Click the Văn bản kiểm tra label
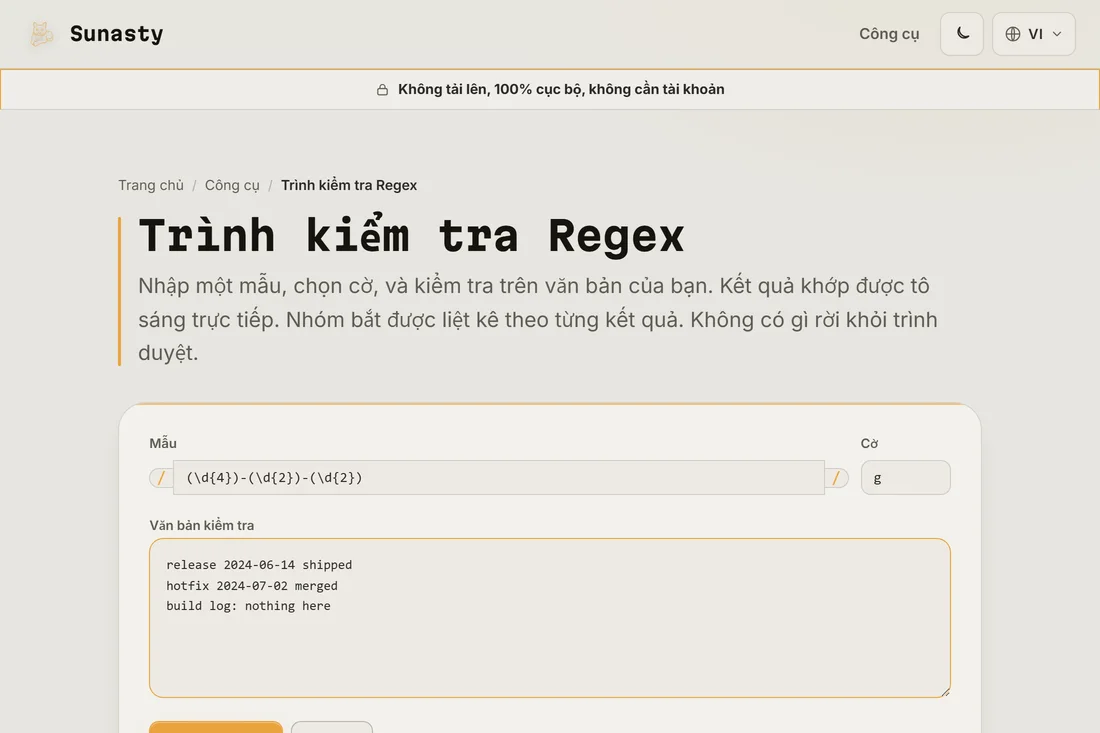The height and width of the screenshot is (733, 1100). (x=201, y=525)
